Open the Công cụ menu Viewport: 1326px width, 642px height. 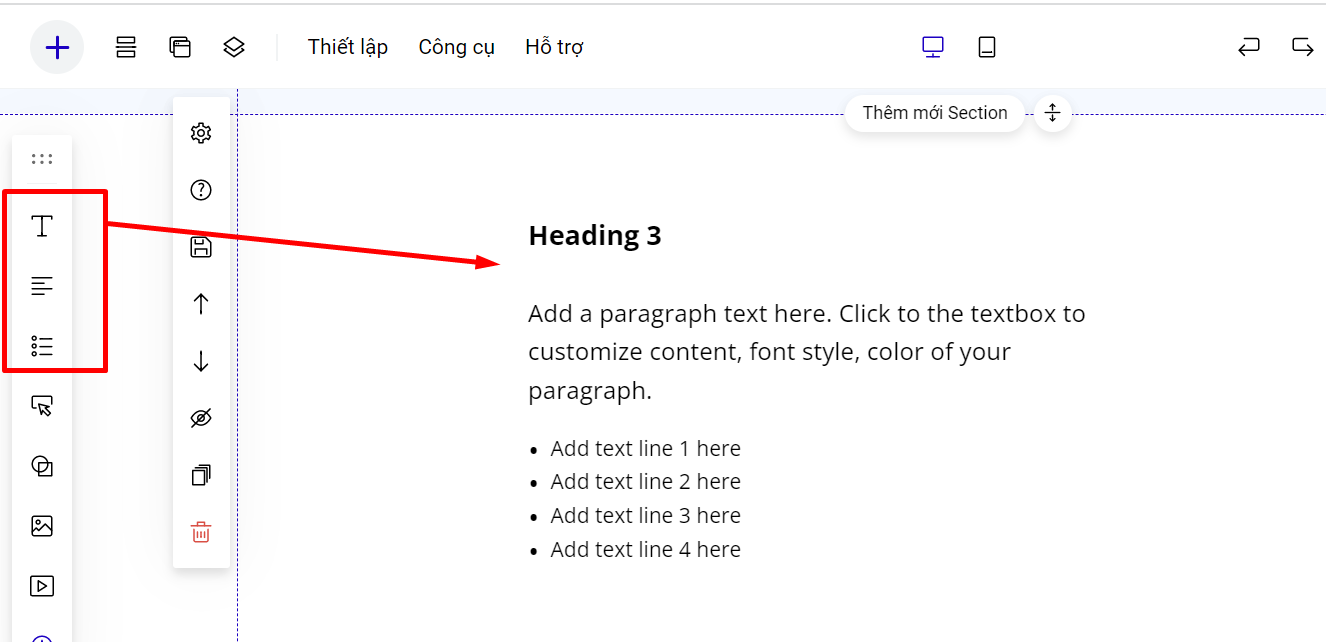[x=456, y=47]
